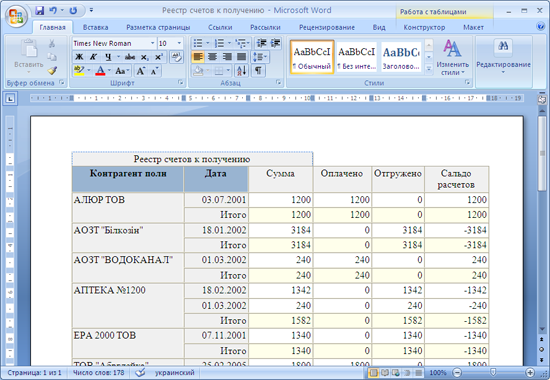Select the Заголовок style
550x380 pixels.
pos(401,57)
